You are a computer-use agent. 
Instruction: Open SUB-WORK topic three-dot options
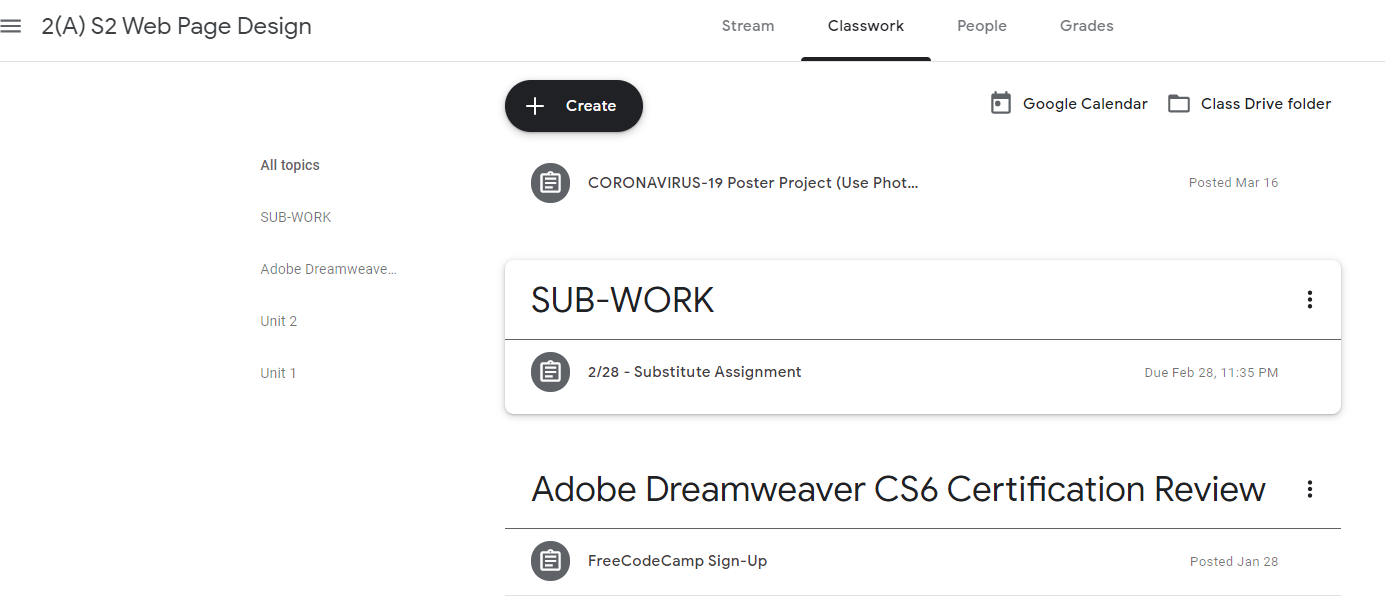(1309, 299)
